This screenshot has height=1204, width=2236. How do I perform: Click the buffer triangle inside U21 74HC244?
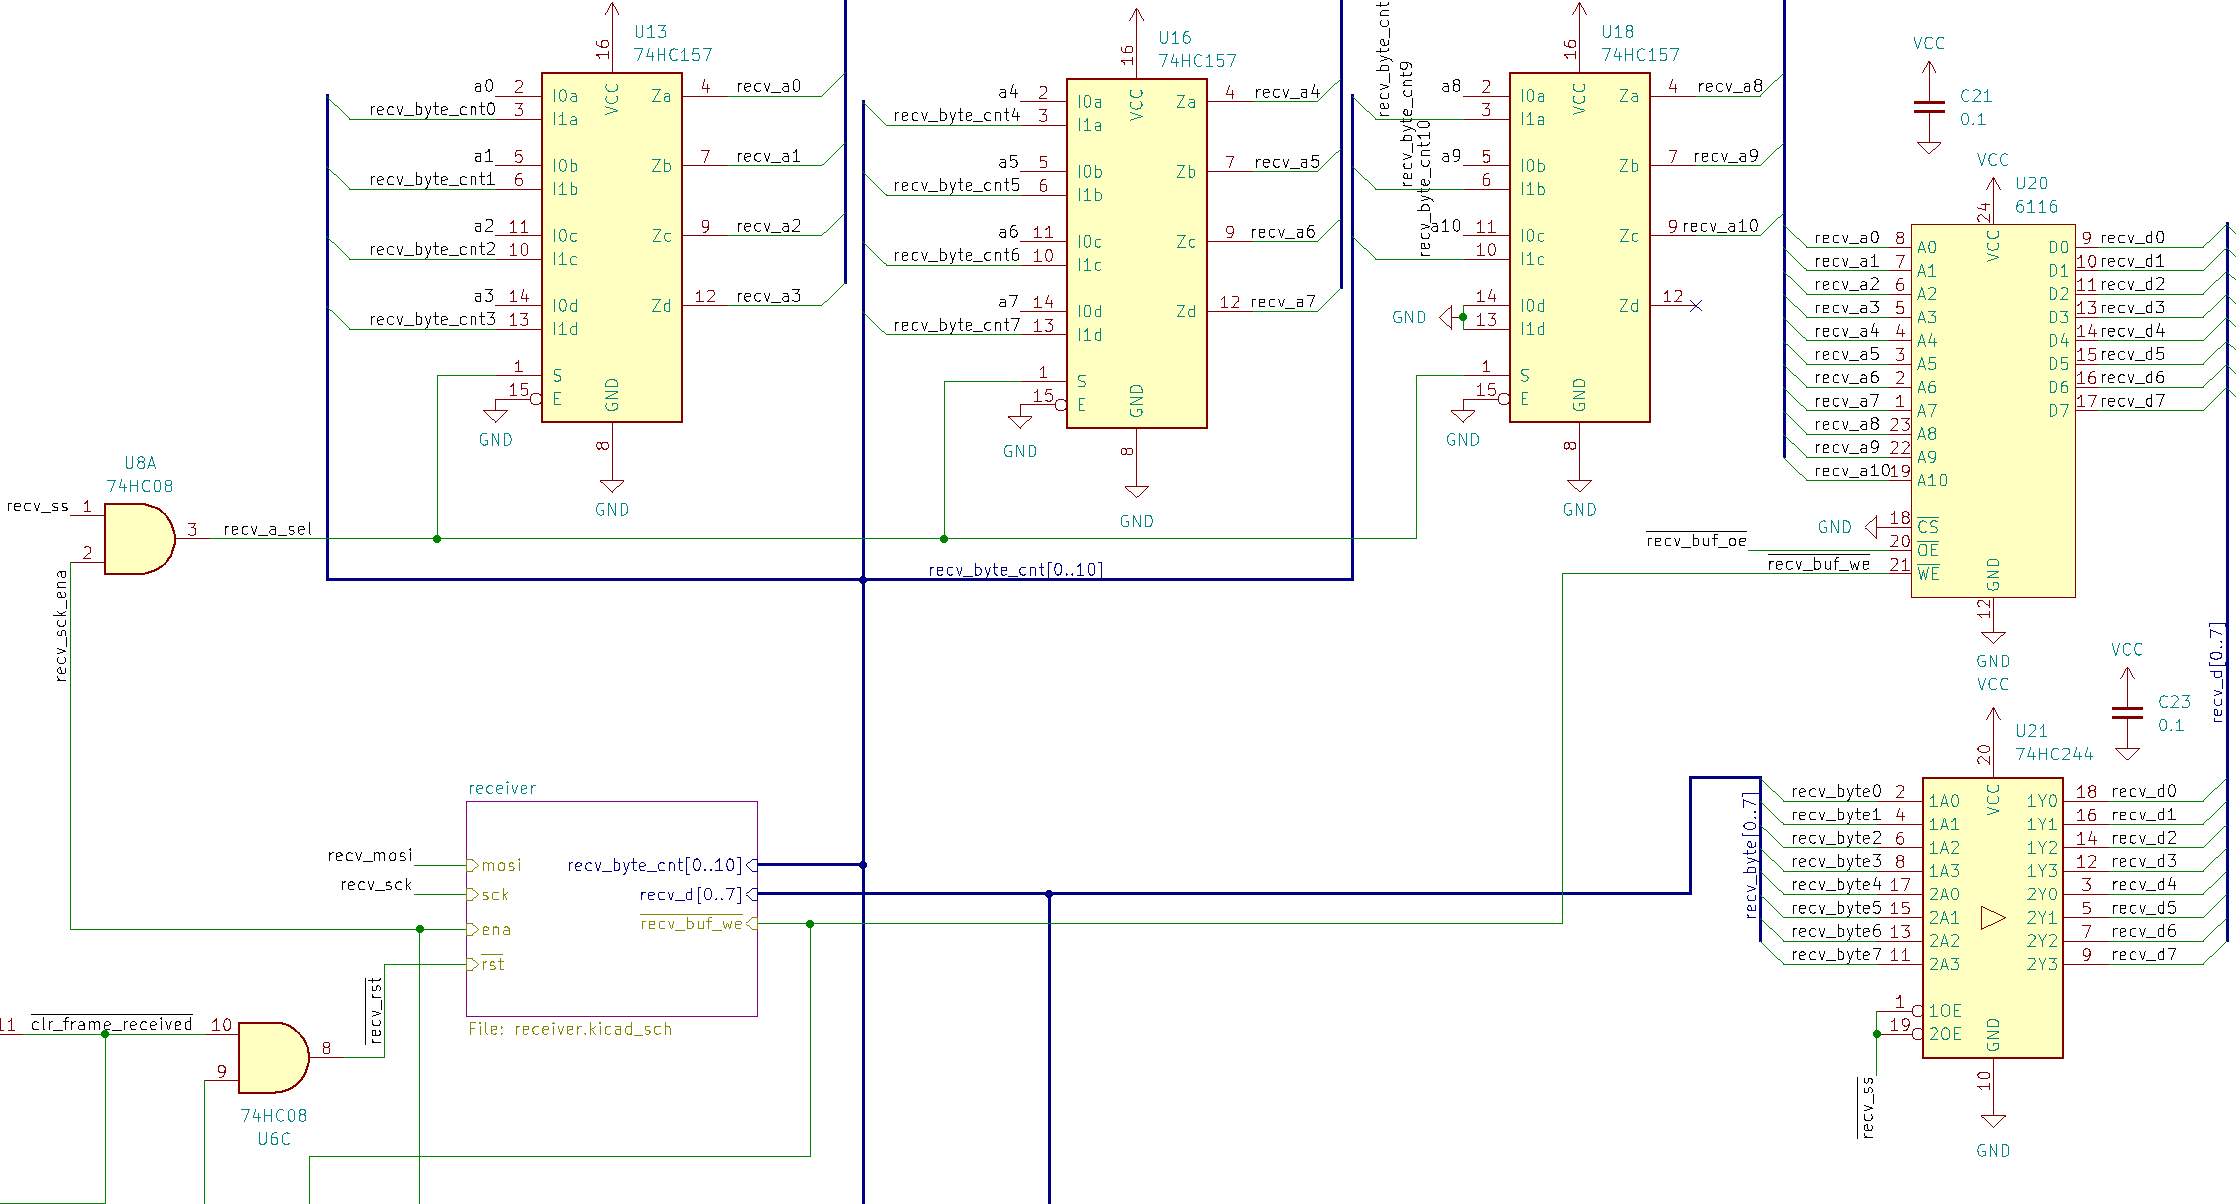tap(1992, 918)
